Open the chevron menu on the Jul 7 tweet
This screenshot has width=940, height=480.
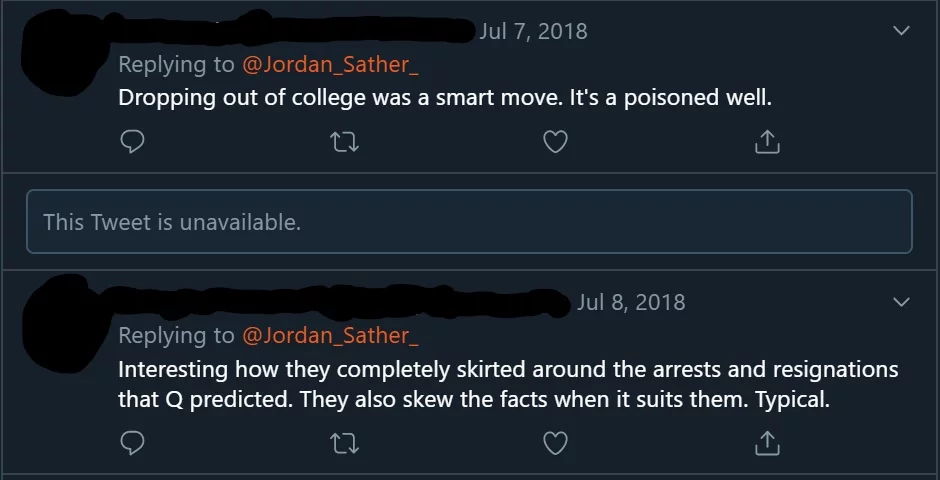tap(901, 31)
